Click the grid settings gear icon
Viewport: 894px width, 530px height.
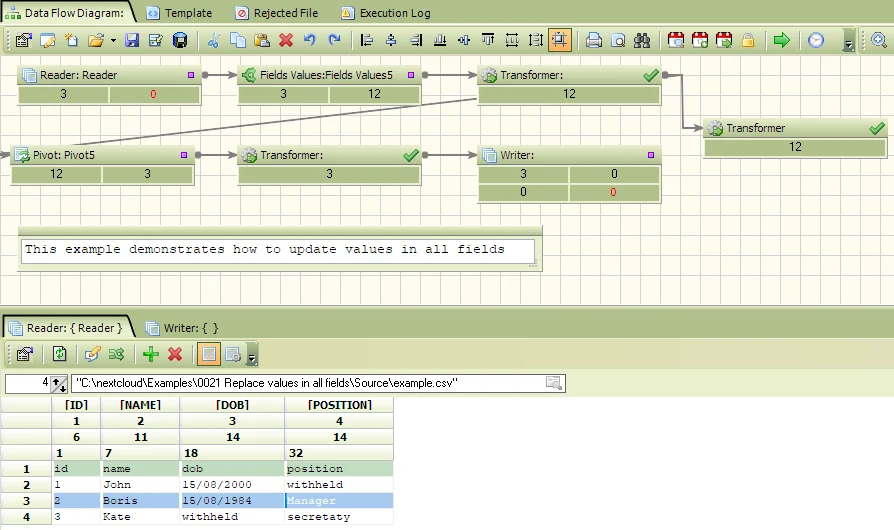pos(233,354)
